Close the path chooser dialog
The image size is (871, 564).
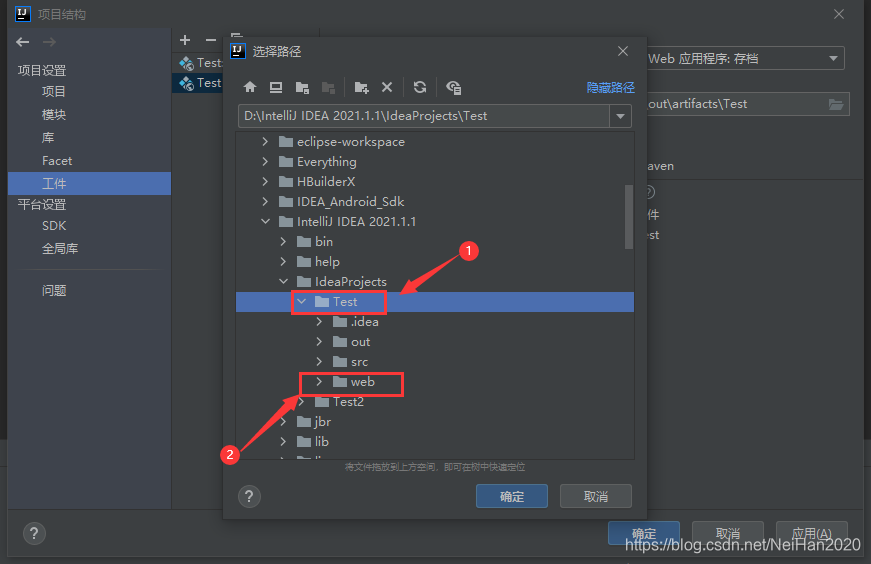click(x=623, y=51)
